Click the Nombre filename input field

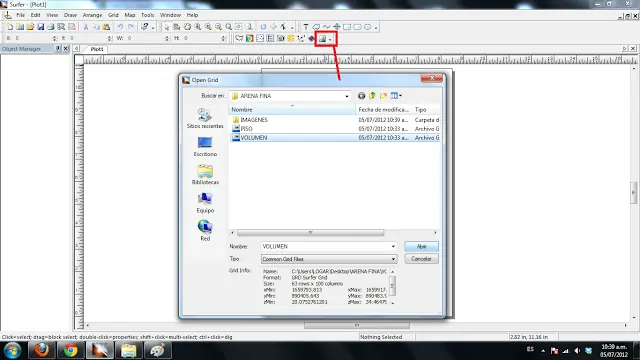(x=326, y=247)
